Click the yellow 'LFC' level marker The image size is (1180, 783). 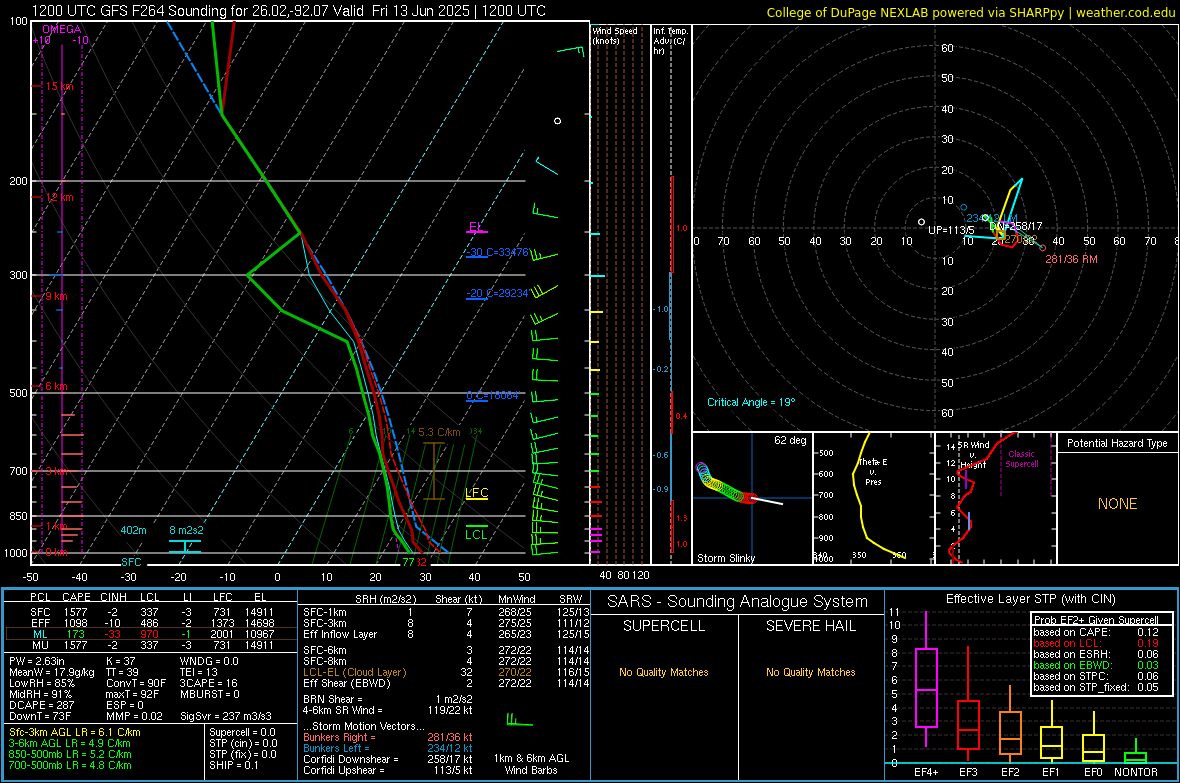coord(476,493)
